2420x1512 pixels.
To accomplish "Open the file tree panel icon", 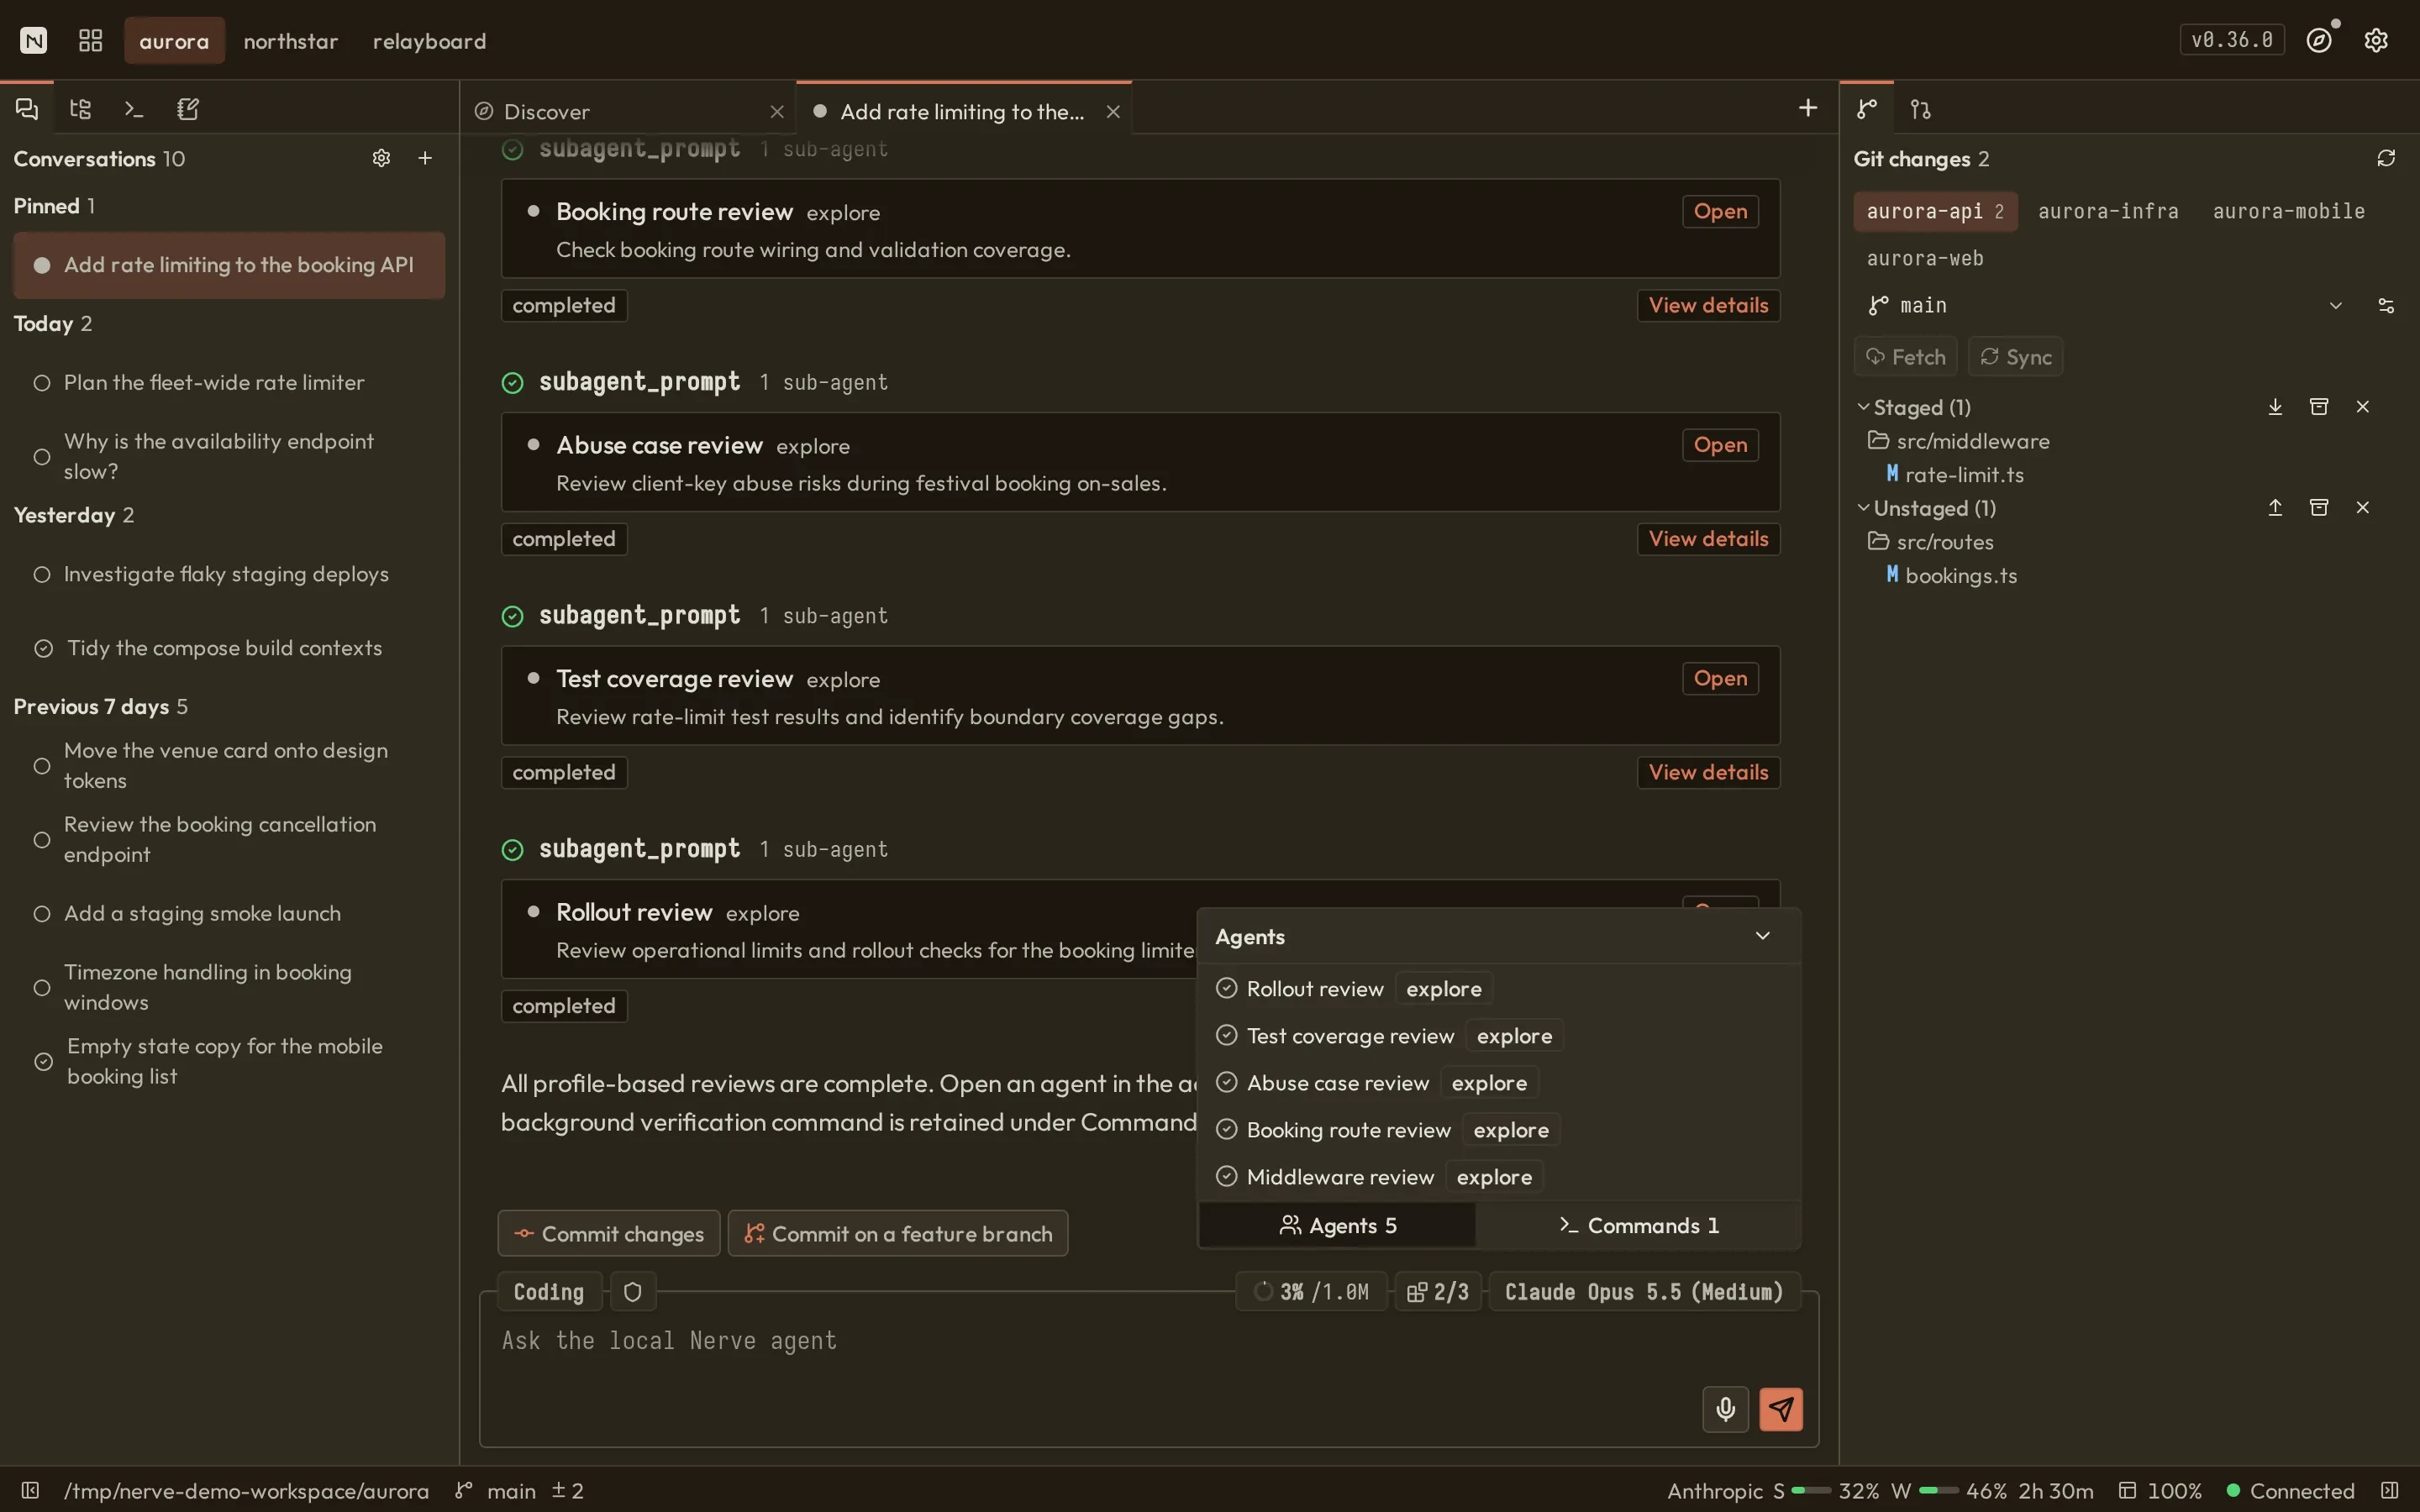I will tap(80, 109).
